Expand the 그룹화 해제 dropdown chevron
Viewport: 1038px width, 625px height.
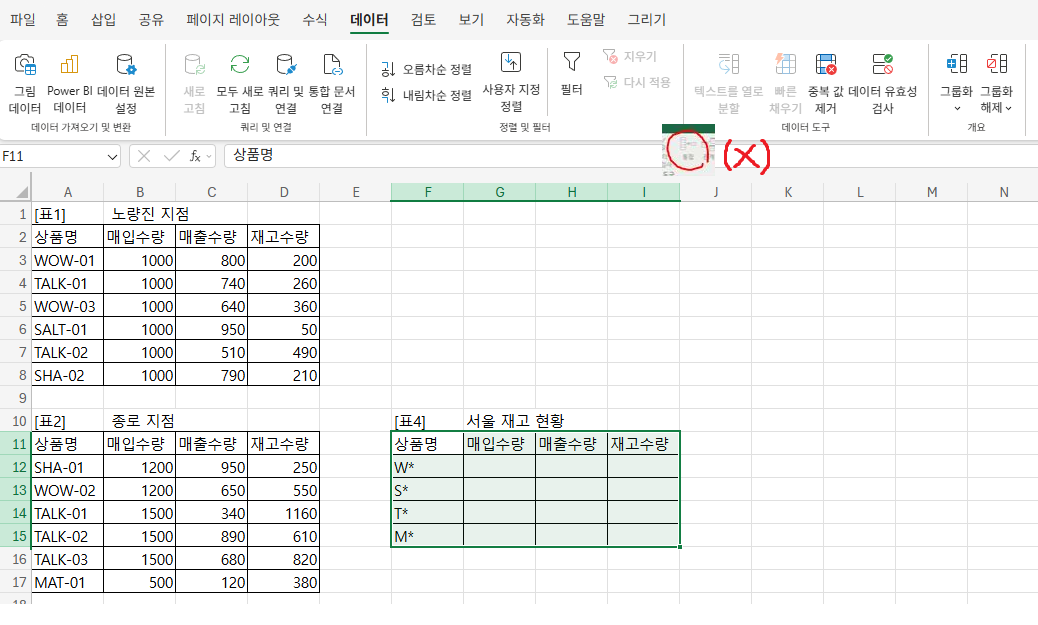coord(1008,109)
